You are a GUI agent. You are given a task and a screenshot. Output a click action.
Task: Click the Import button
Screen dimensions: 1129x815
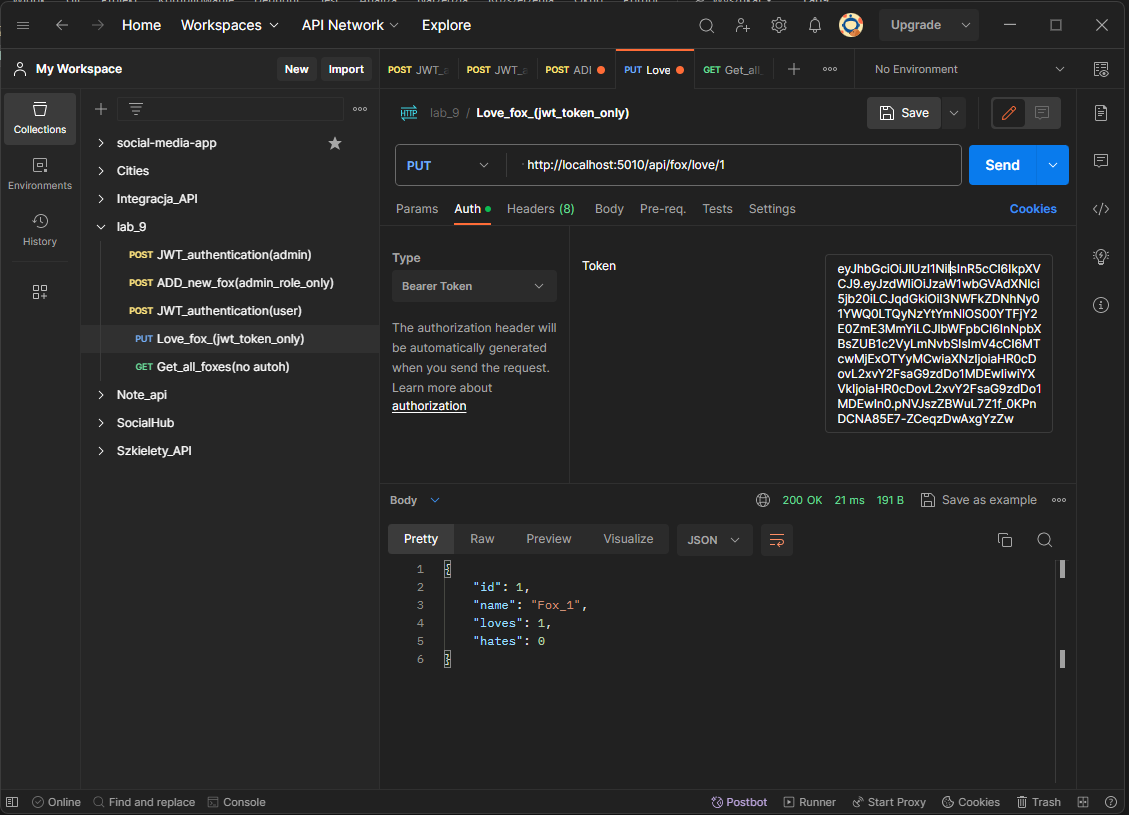pos(346,69)
